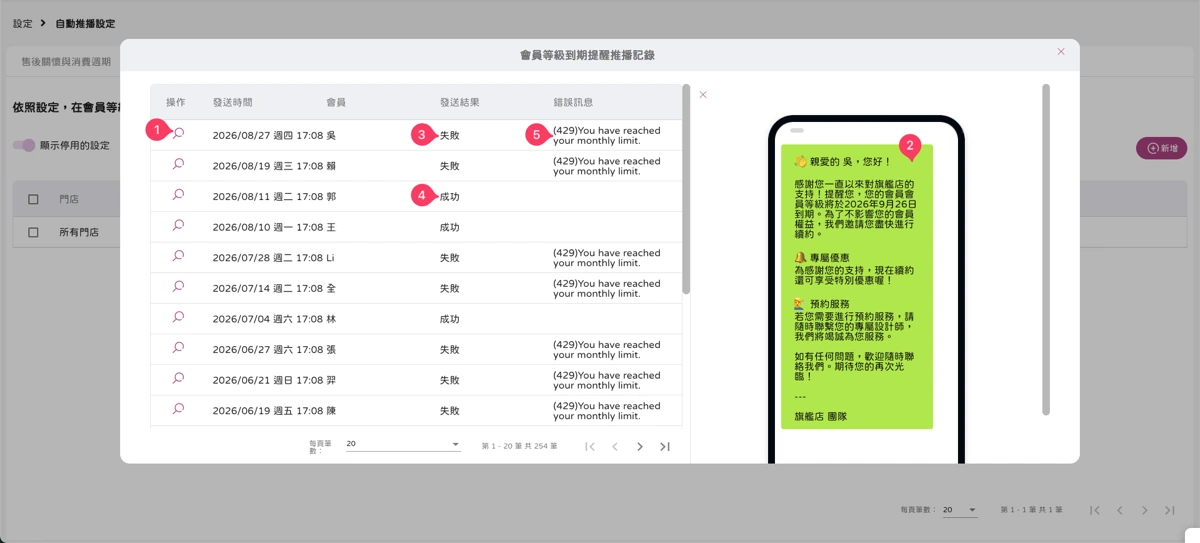
Task: Select error message in 2026/08/27 row
Action: (x=606, y=135)
